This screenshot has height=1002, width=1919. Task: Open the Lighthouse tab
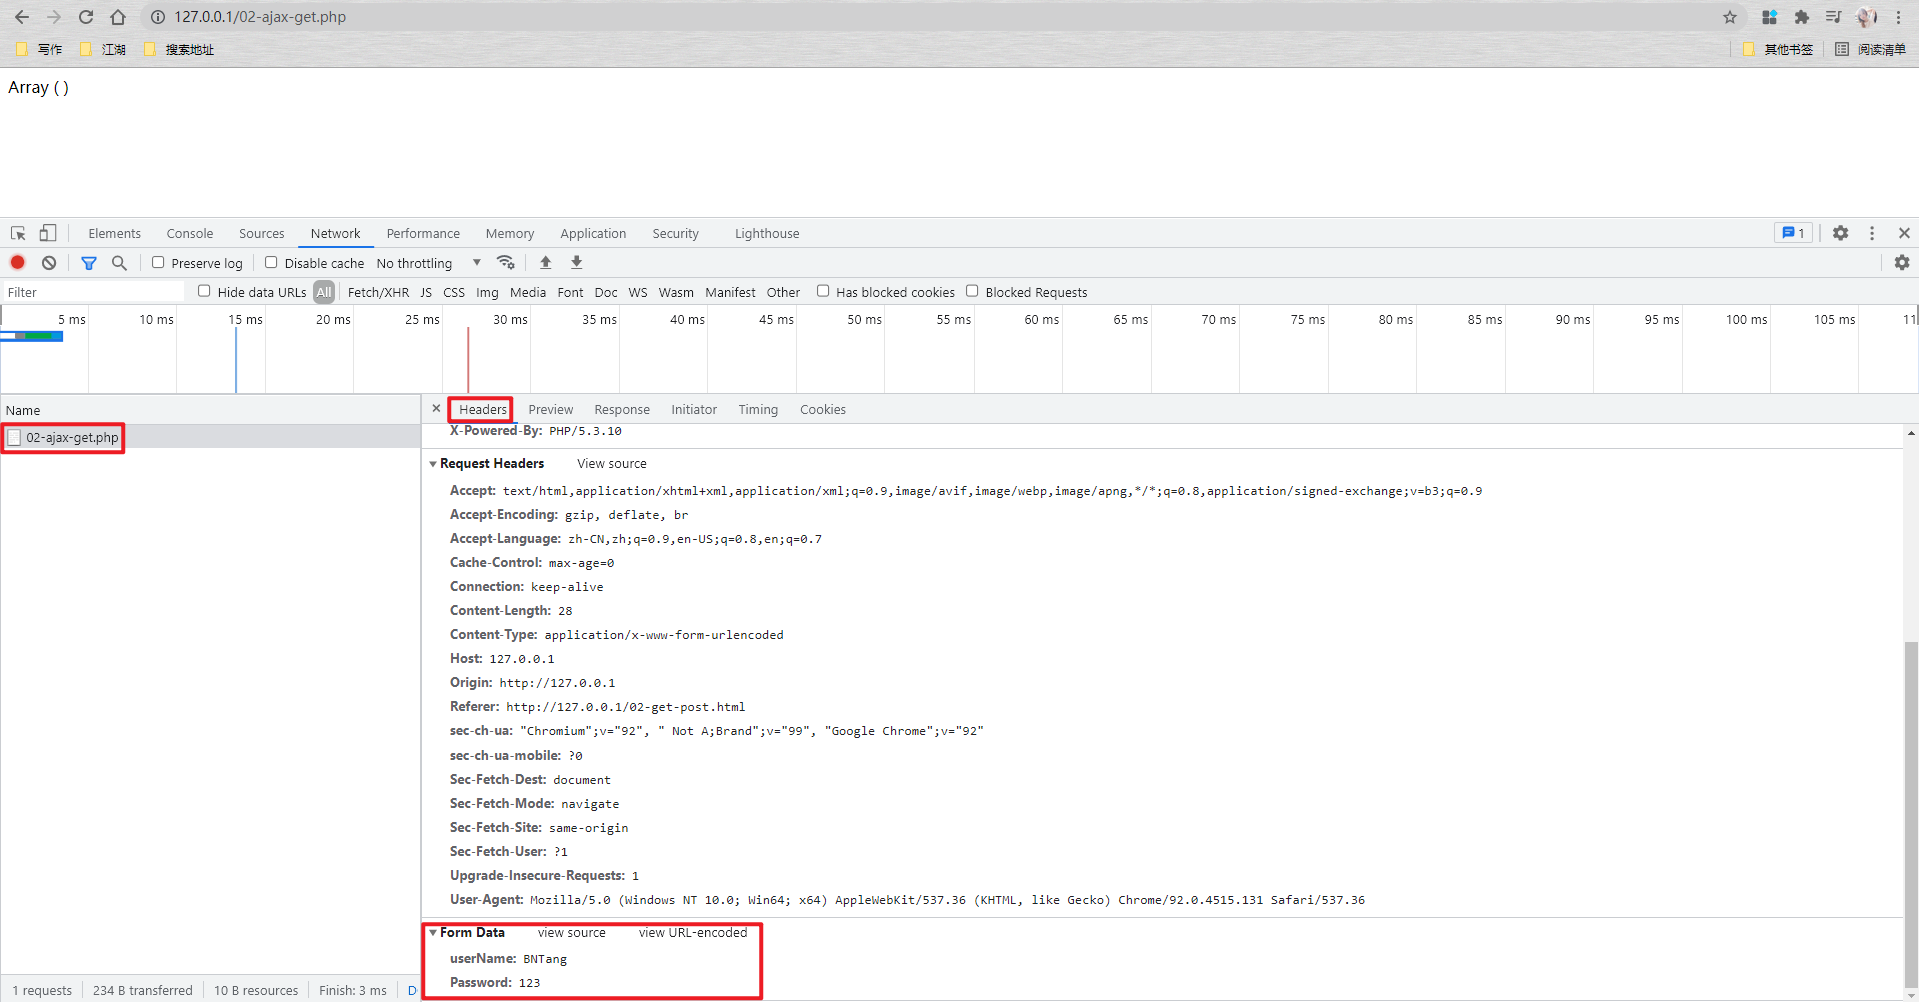click(767, 233)
